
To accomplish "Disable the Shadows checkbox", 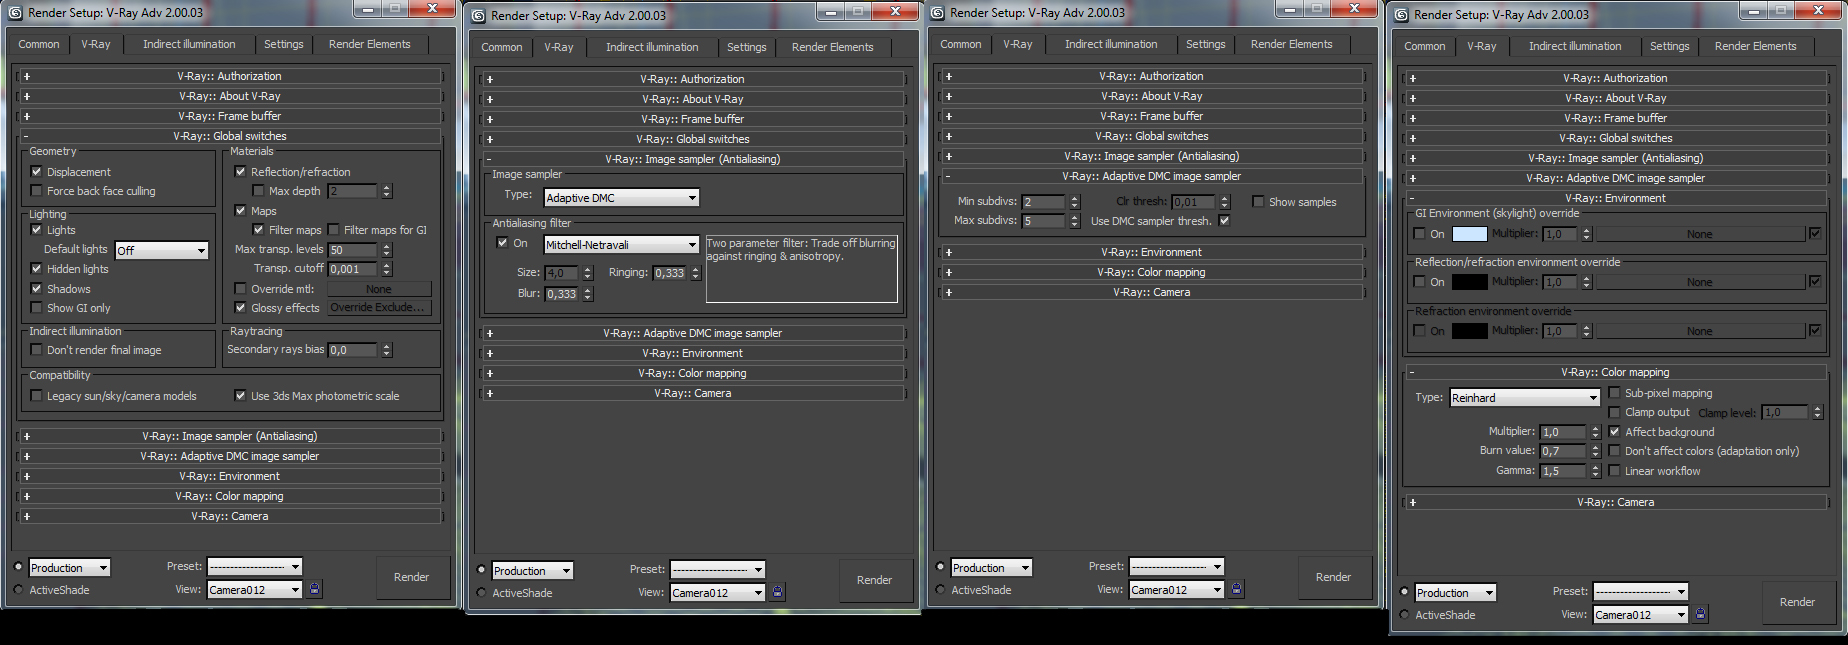I will click(37, 289).
